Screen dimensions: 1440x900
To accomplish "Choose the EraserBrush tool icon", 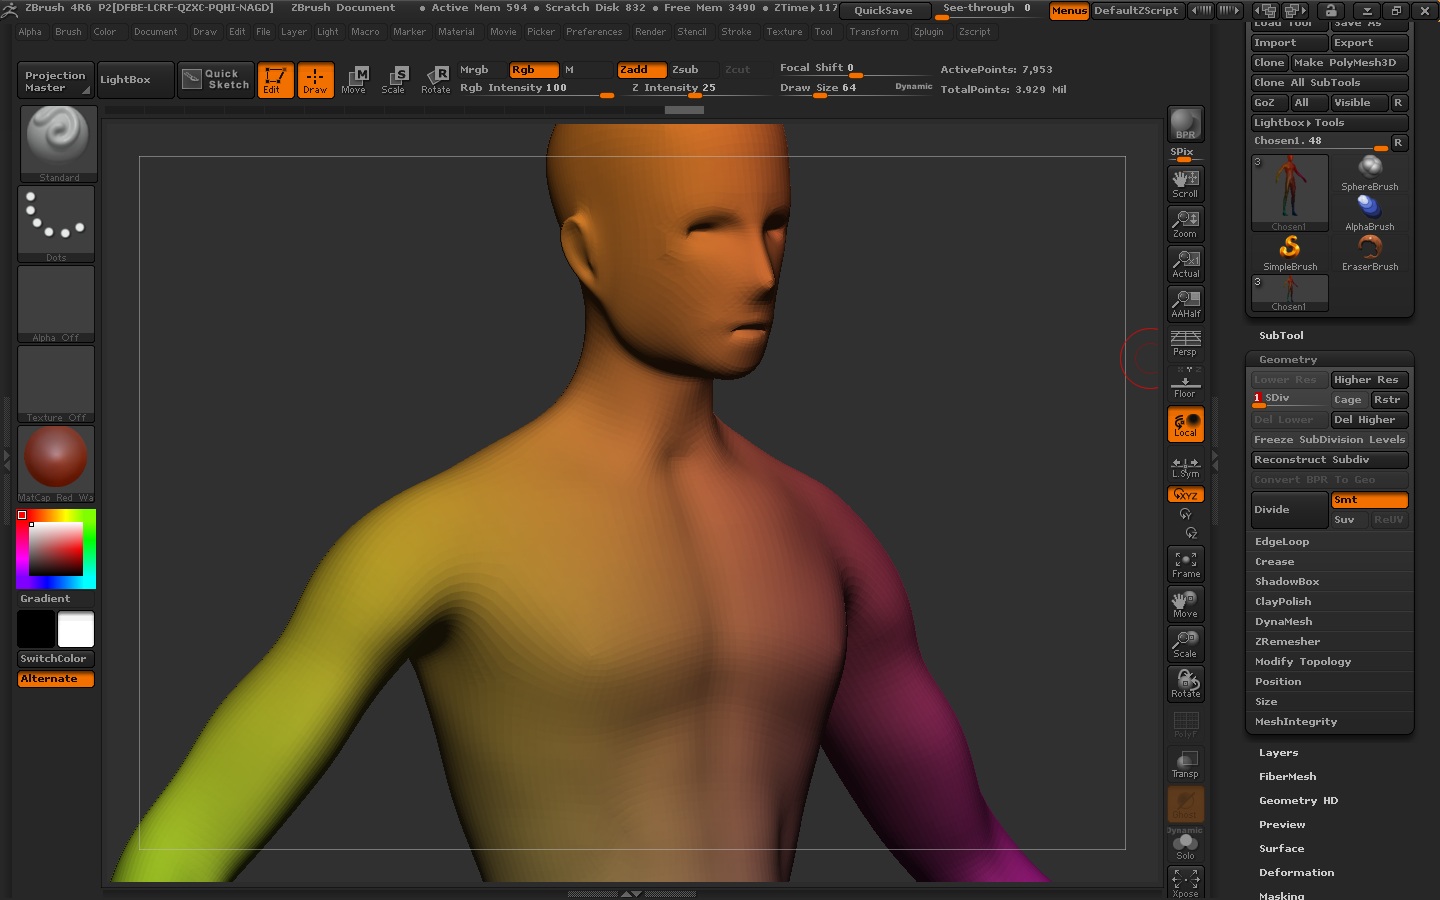I will point(1370,252).
